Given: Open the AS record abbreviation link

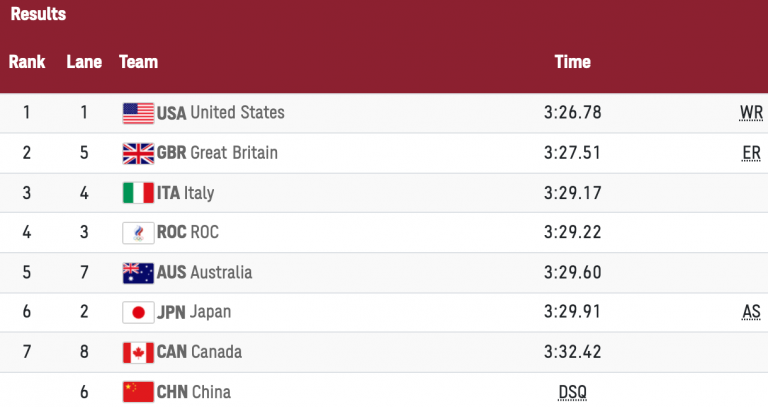Looking at the screenshot, I should click(x=752, y=312).
